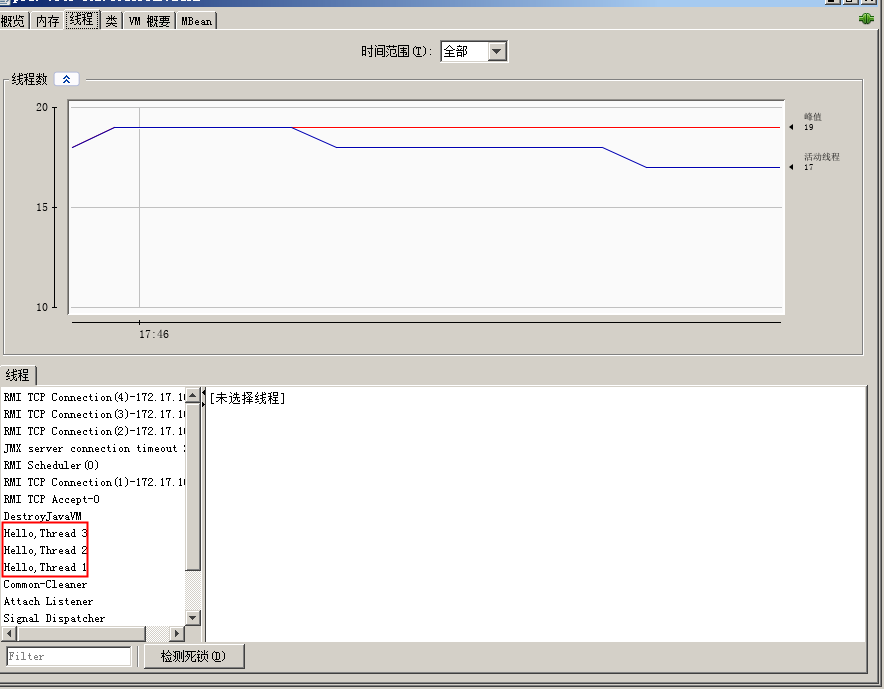Click the Filter input field
The width and height of the screenshot is (884, 689).
click(69, 656)
